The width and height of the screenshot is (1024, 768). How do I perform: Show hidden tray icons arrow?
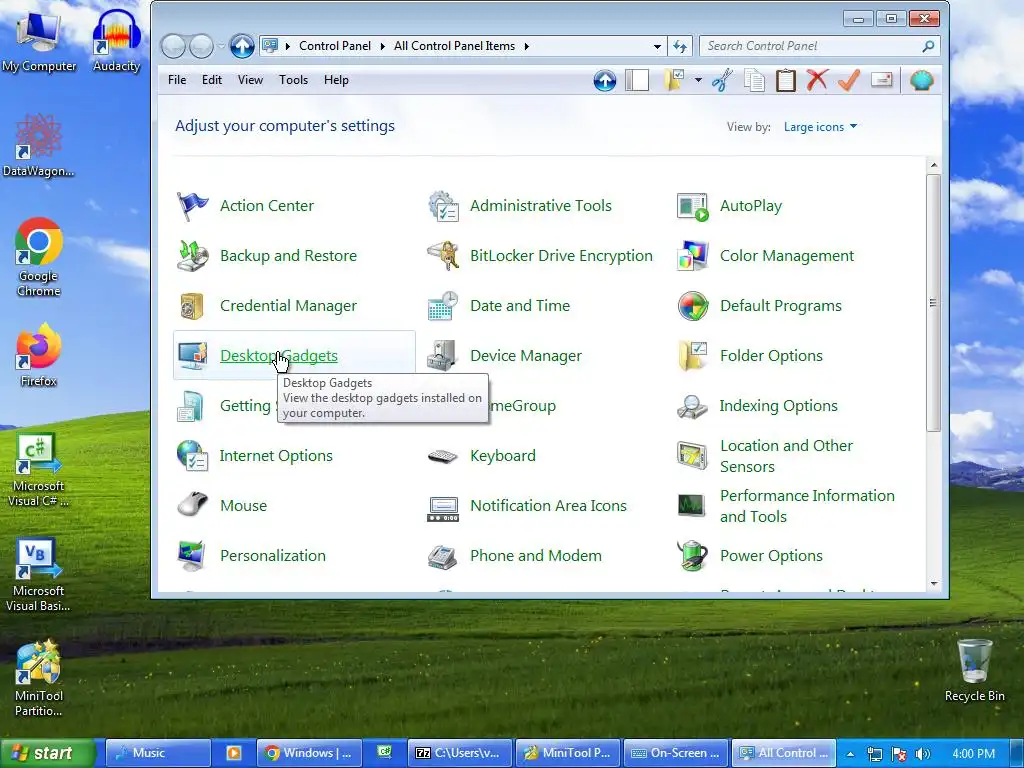(x=850, y=754)
